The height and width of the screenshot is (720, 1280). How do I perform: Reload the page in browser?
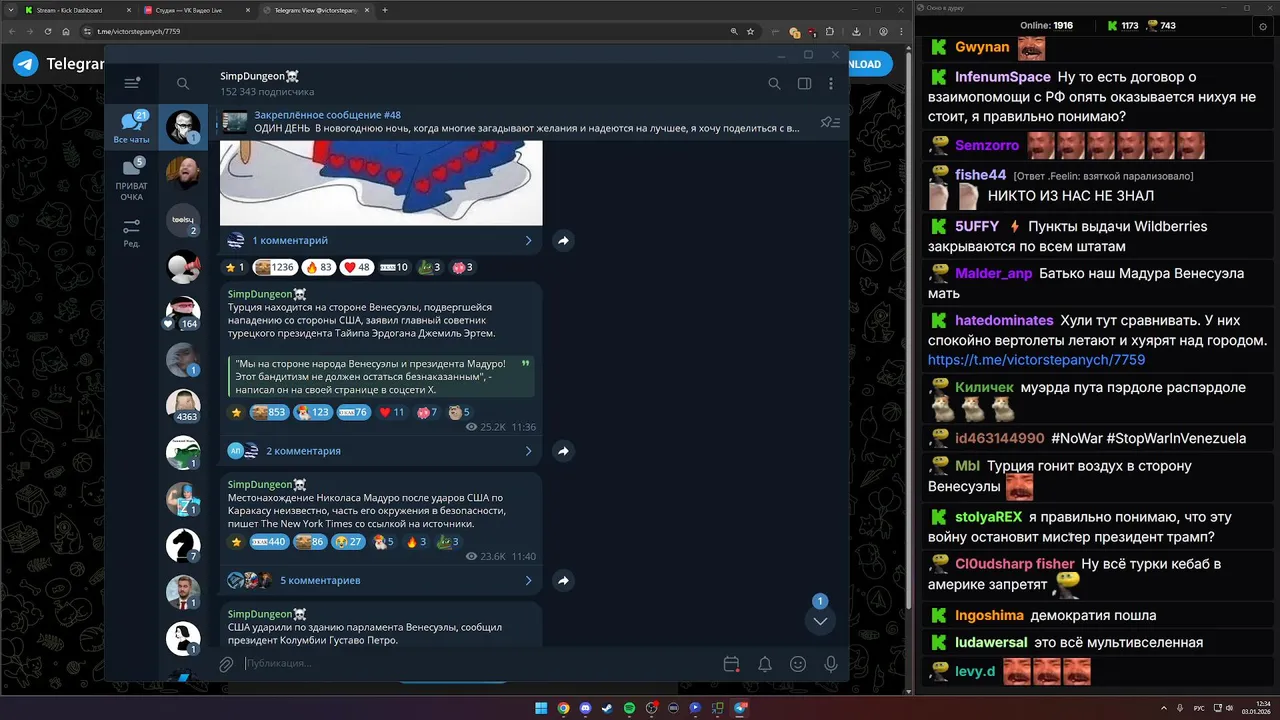click(x=48, y=31)
